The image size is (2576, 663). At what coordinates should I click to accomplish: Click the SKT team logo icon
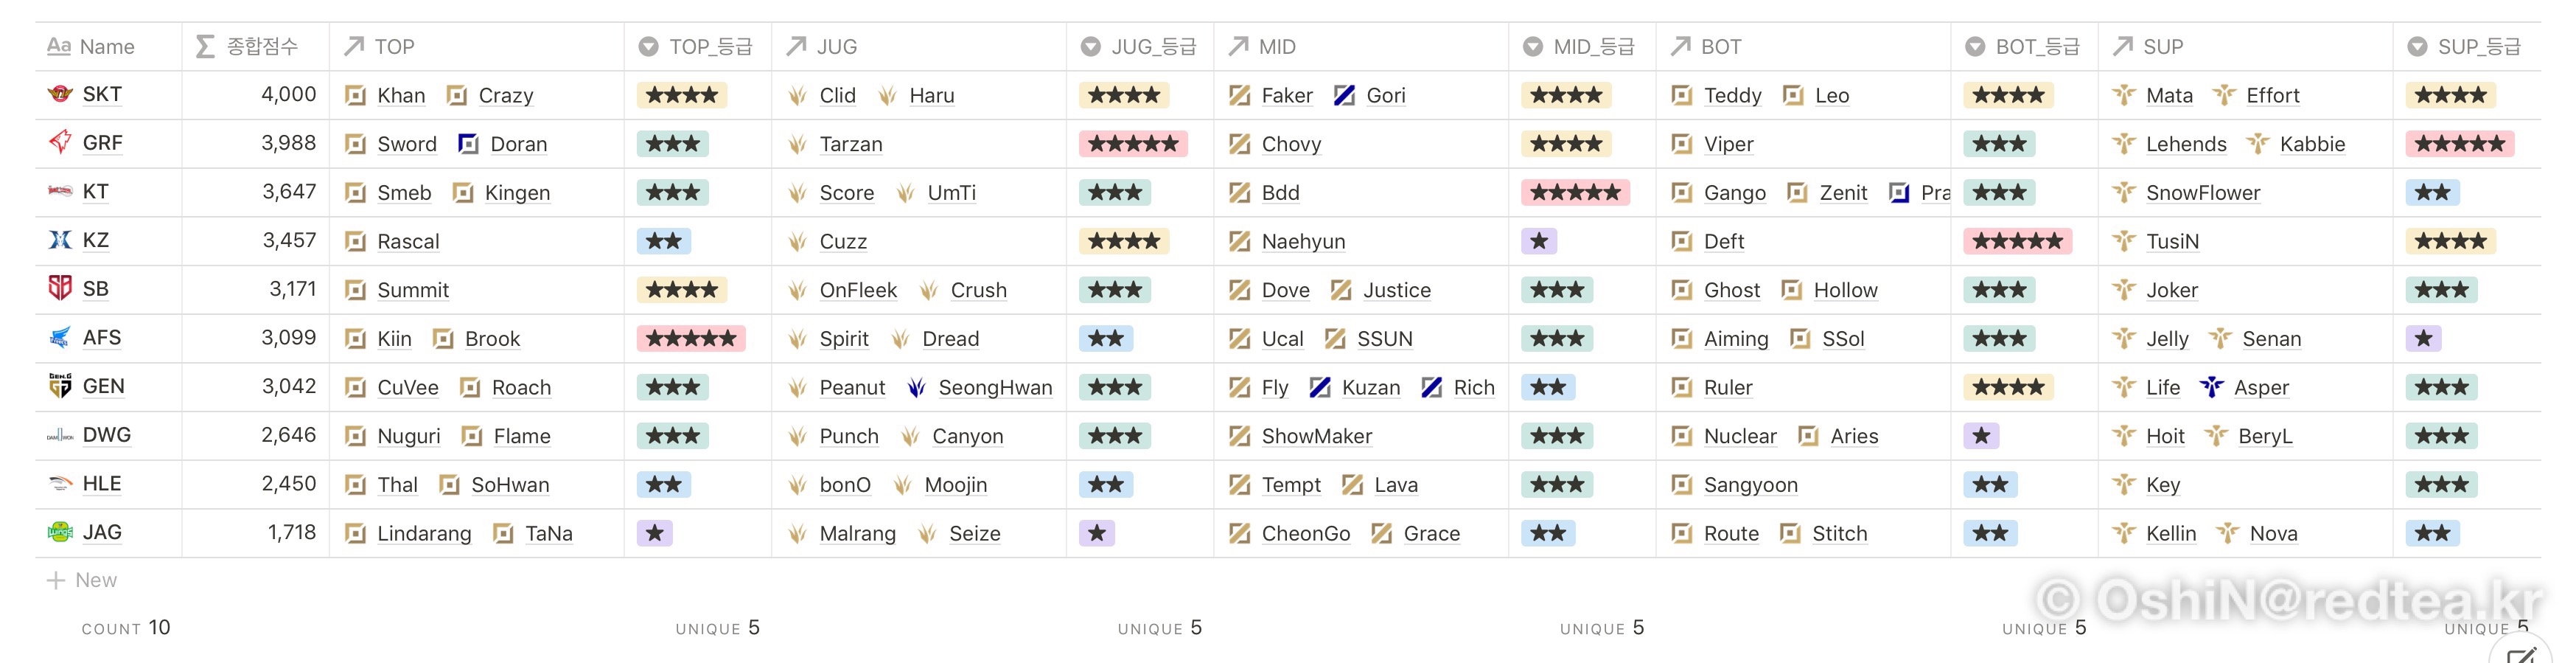click(x=60, y=94)
